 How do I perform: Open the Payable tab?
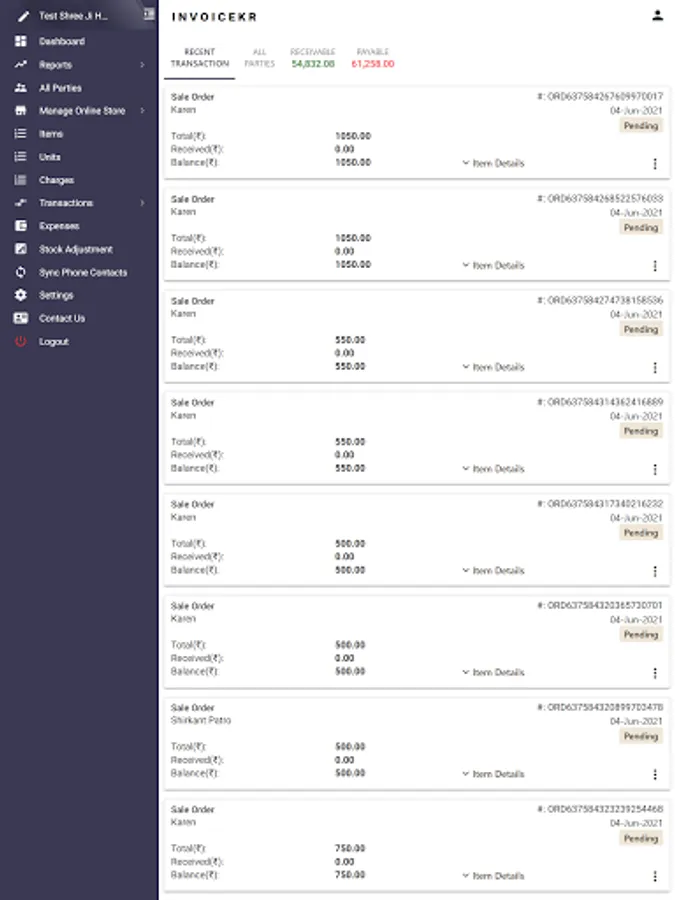point(372,58)
